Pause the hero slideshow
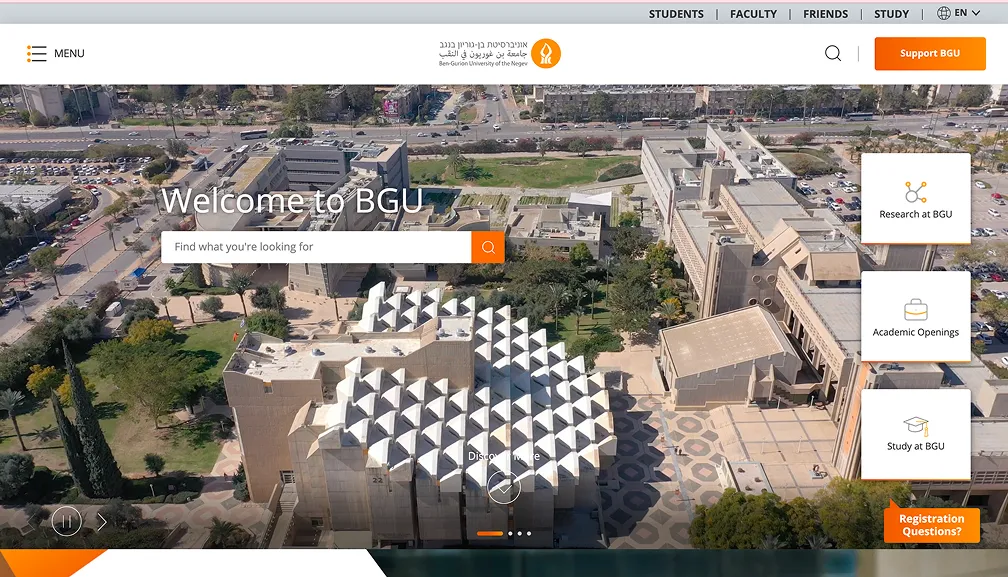Image resolution: width=1008 pixels, height=577 pixels. click(67, 521)
